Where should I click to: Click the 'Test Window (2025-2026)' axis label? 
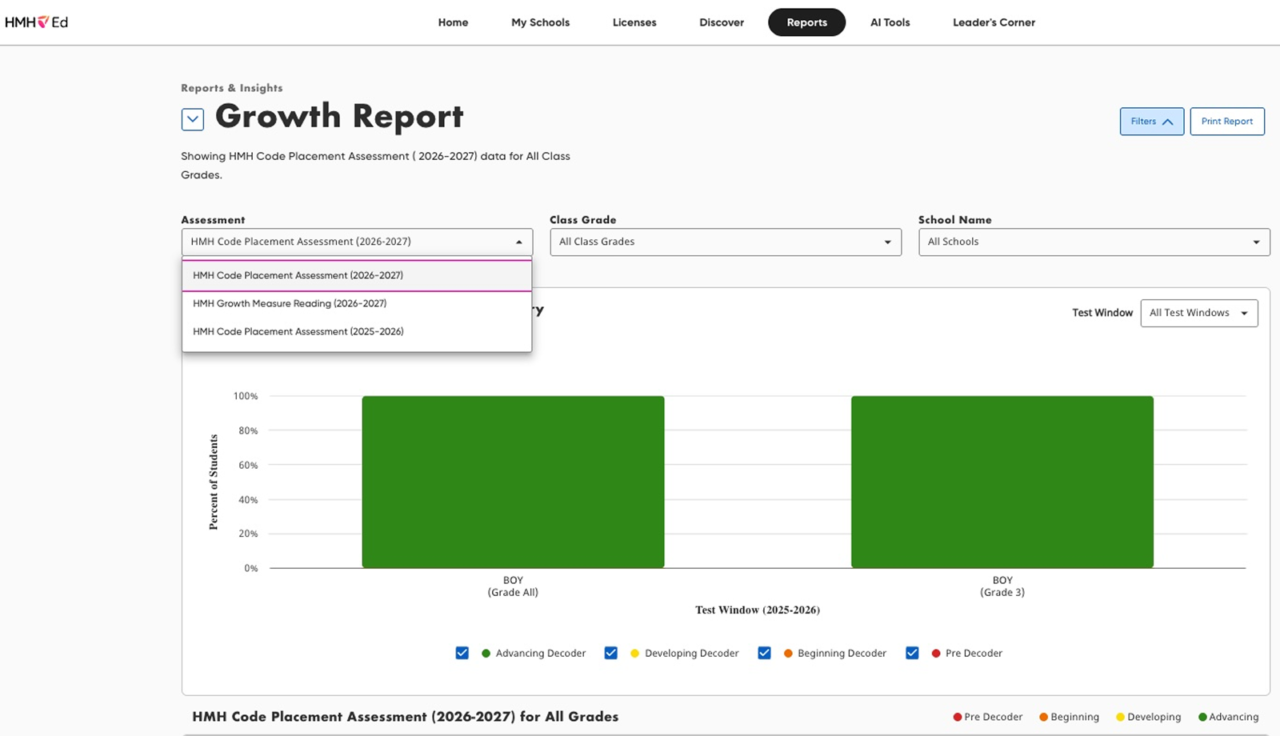[757, 610]
